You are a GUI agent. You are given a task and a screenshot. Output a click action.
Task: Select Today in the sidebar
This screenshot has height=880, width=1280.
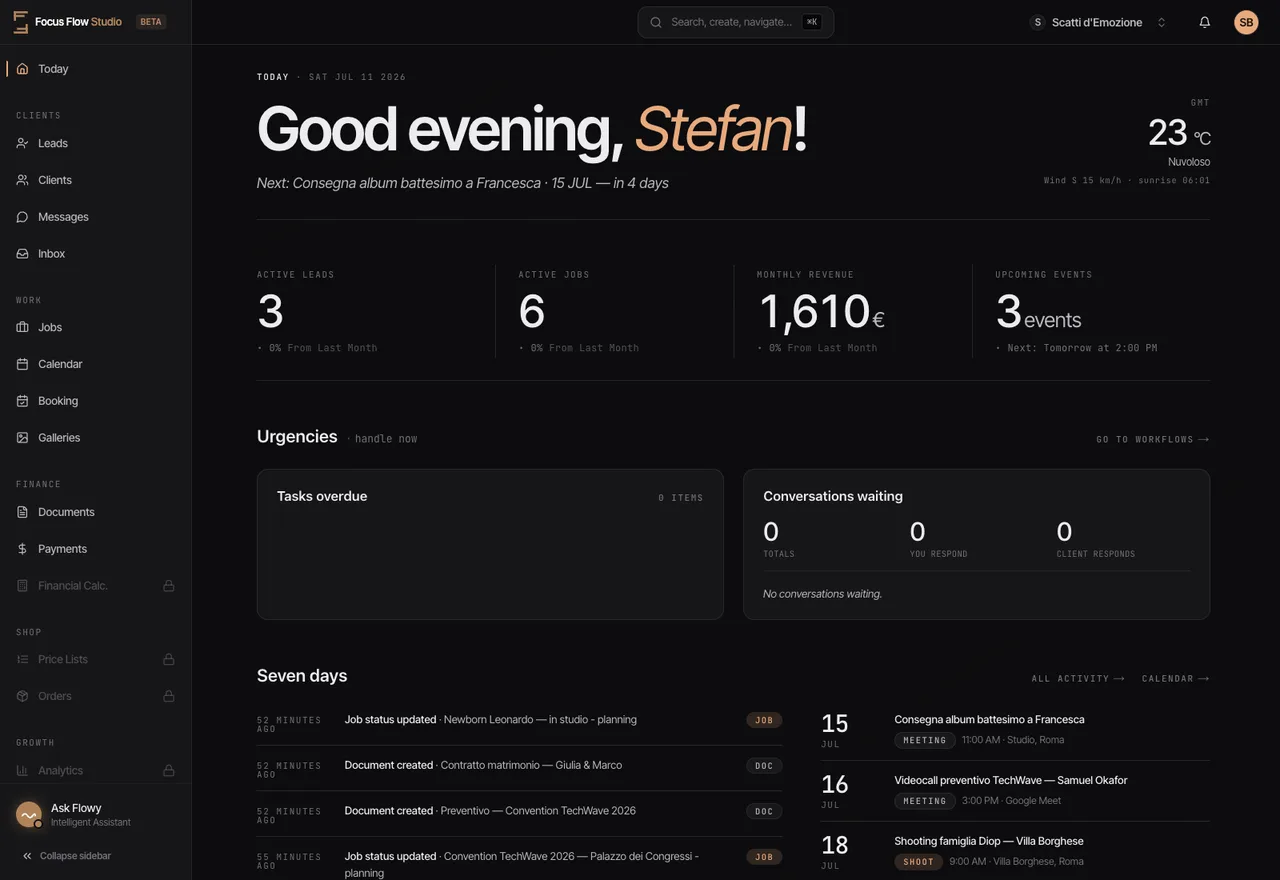pyautogui.click(x=96, y=69)
